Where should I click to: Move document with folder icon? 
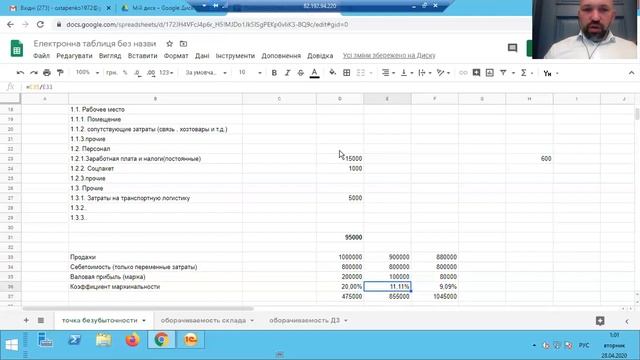pos(183,44)
